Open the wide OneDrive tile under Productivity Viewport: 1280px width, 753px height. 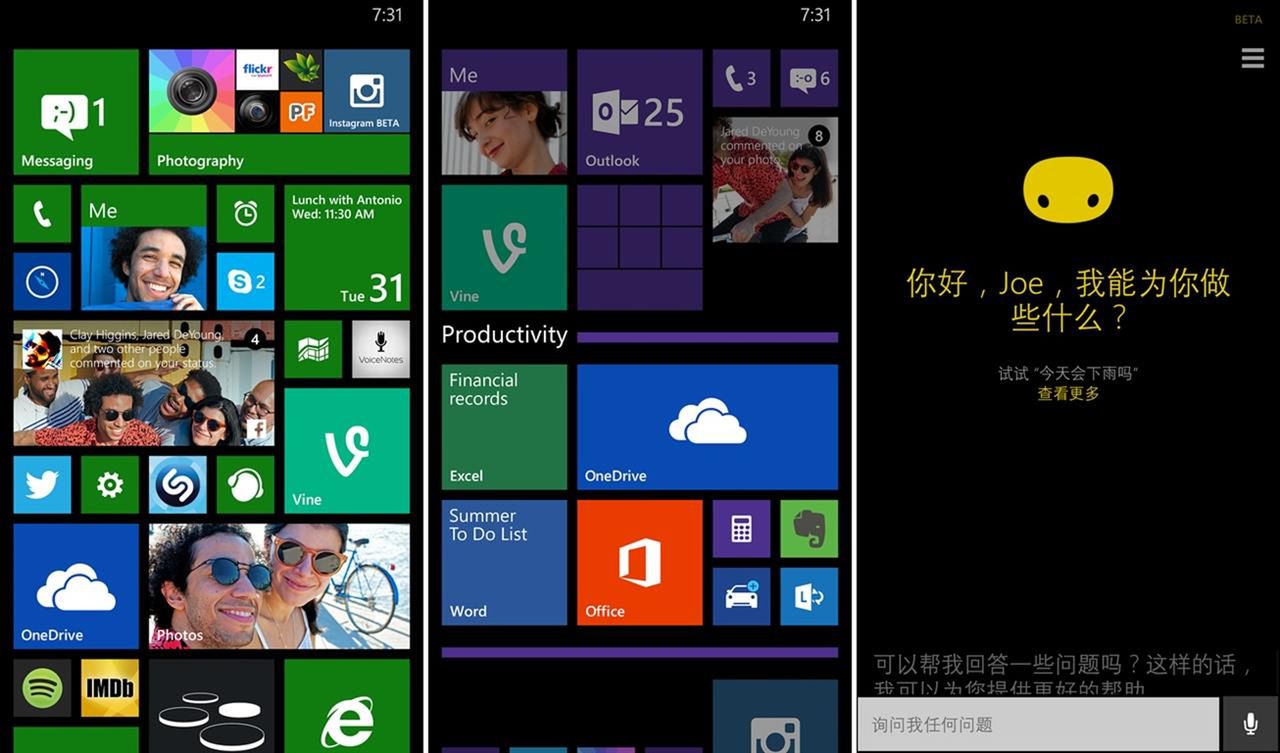point(707,427)
